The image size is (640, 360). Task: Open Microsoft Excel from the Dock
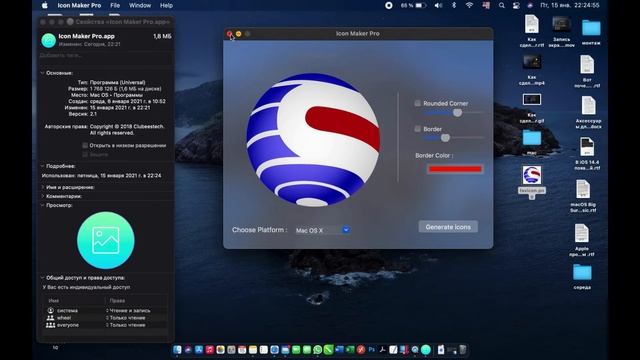pyautogui.click(x=350, y=349)
